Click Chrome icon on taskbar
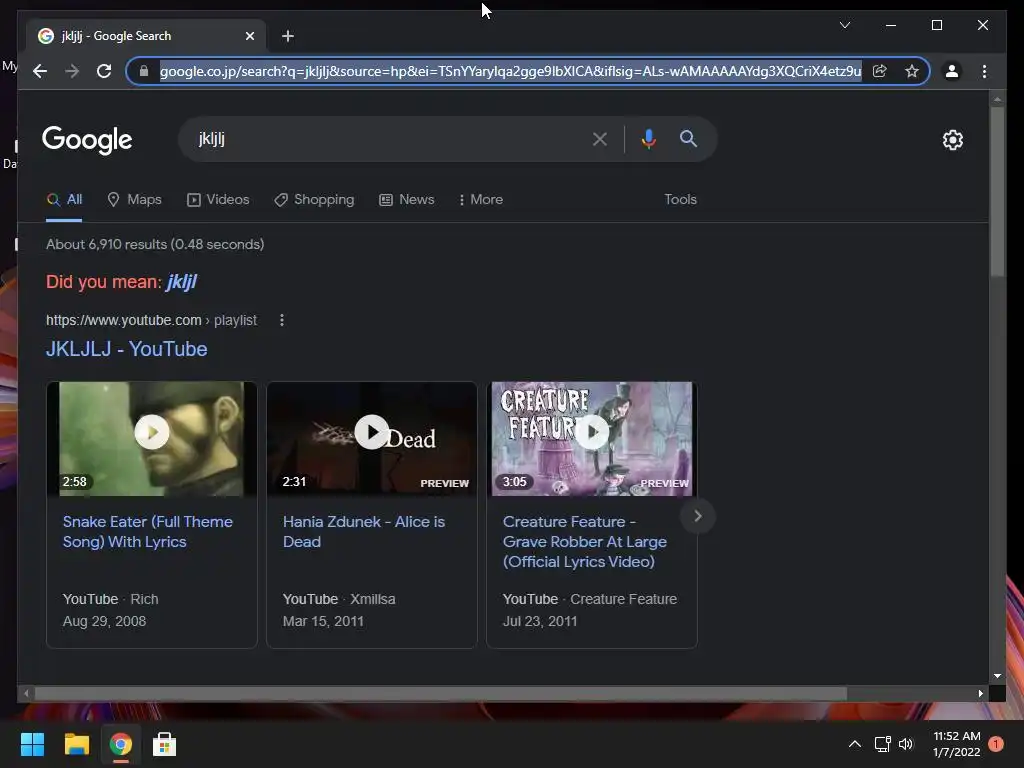The height and width of the screenshot is (768, 1024). click(x=121, y=744)
